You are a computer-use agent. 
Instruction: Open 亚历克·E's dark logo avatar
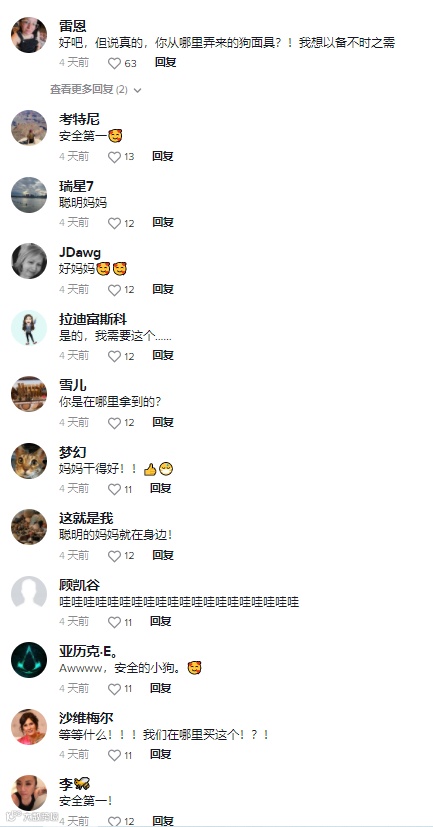pyautogui.click(x=29, y=660)
